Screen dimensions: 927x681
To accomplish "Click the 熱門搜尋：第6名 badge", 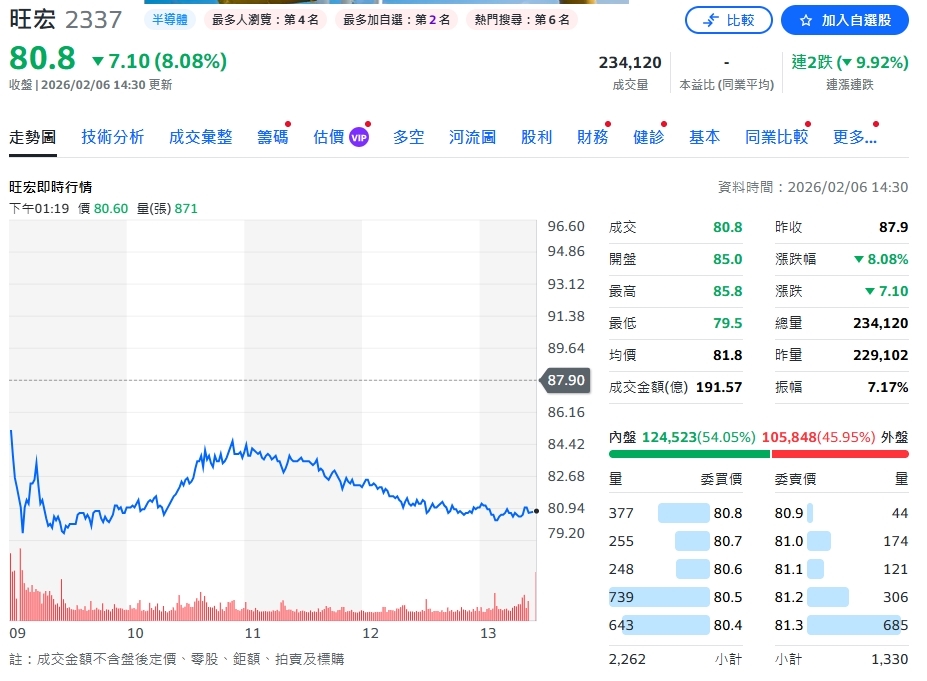I will (519, 19).
